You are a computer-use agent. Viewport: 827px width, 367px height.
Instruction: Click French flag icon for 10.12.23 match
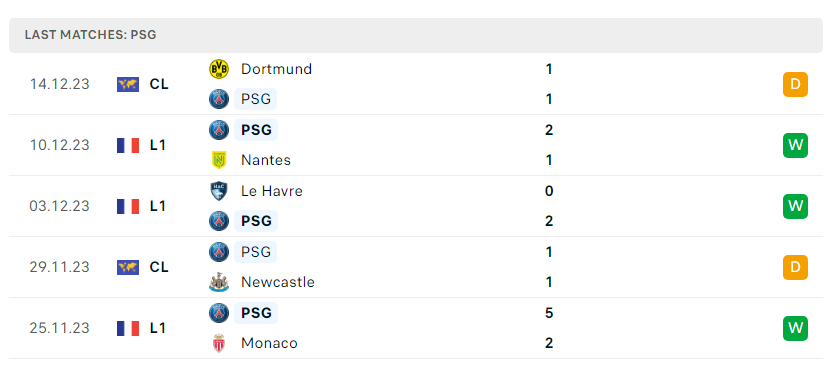[128, 146]
